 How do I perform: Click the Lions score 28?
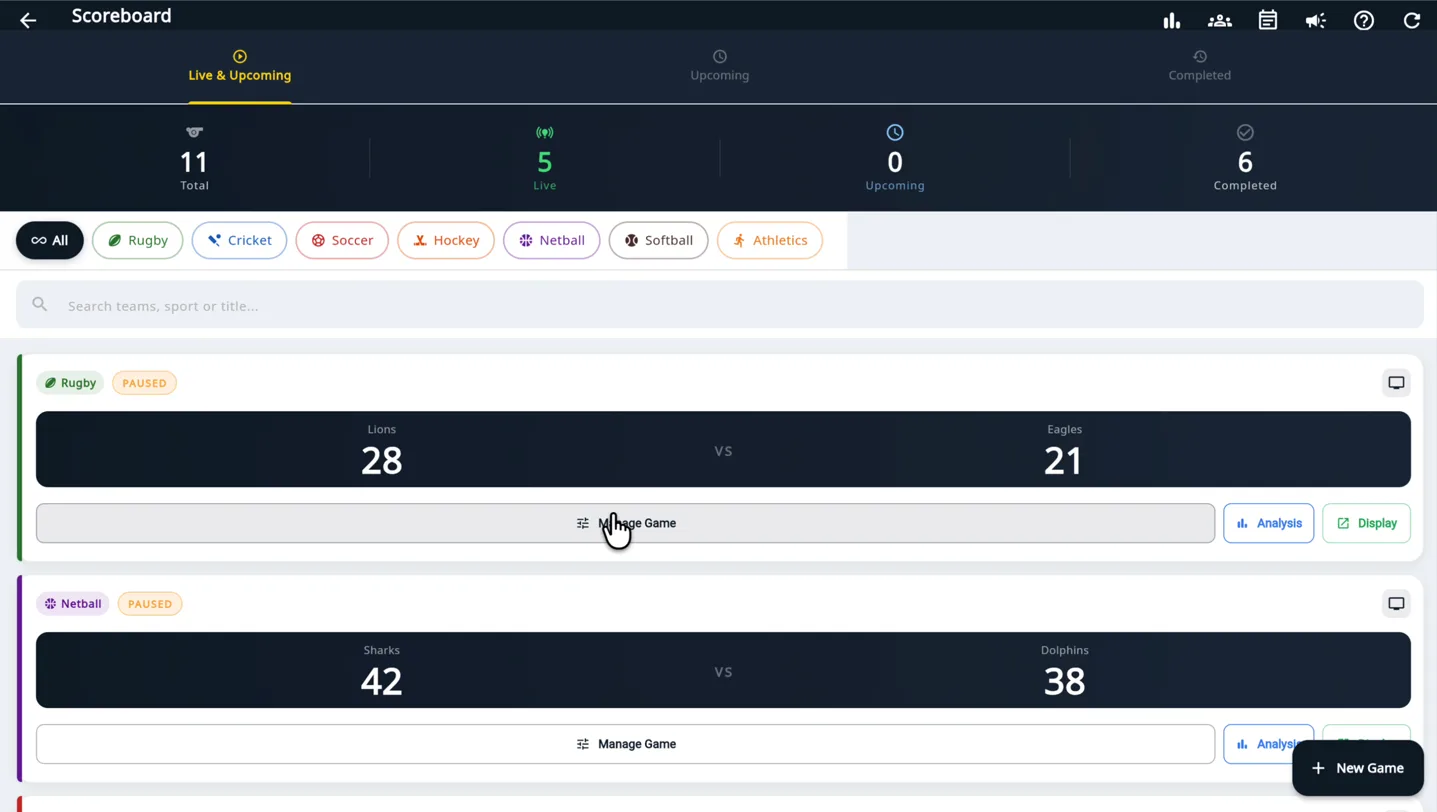click(381, 460)
